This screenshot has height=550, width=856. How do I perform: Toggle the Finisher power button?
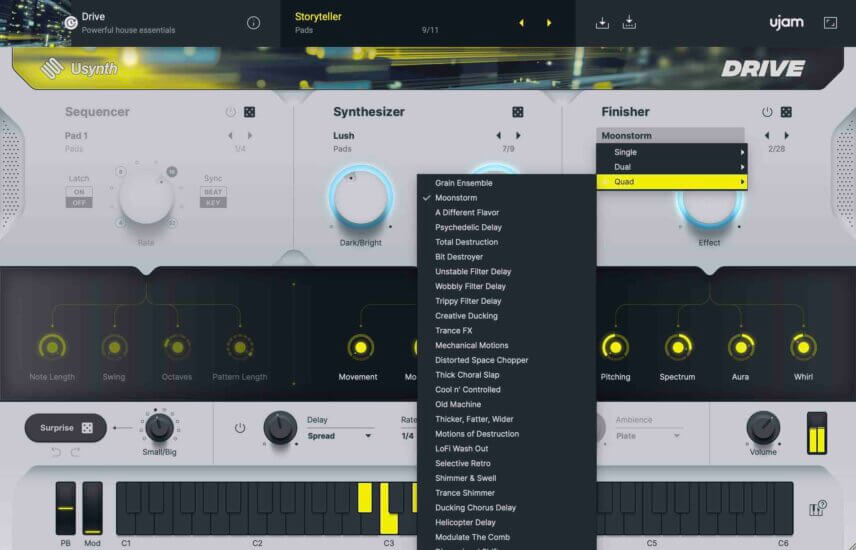pos(767,112)
